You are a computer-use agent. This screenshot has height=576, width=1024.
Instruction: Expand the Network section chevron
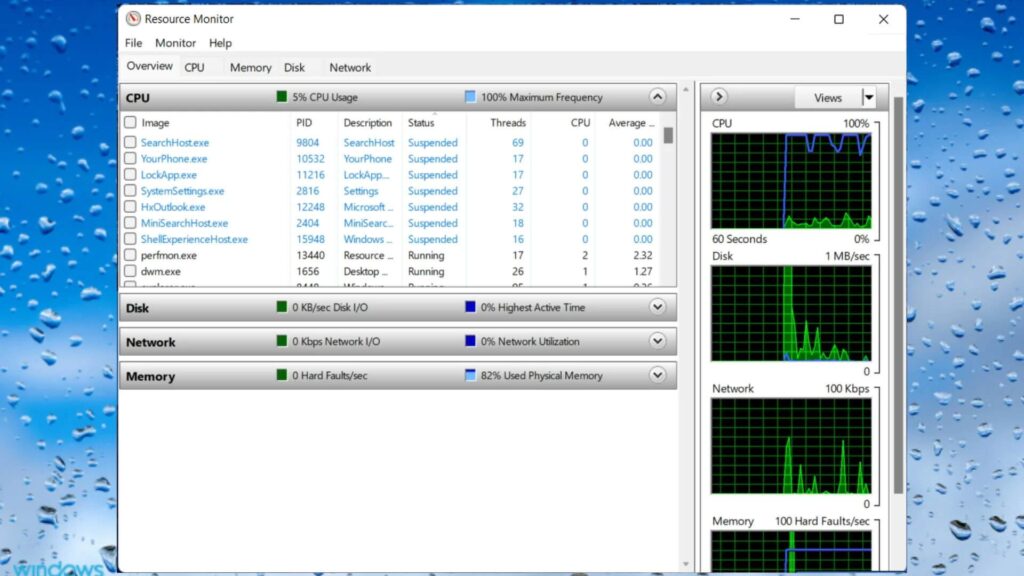click(x=658, y=341)
